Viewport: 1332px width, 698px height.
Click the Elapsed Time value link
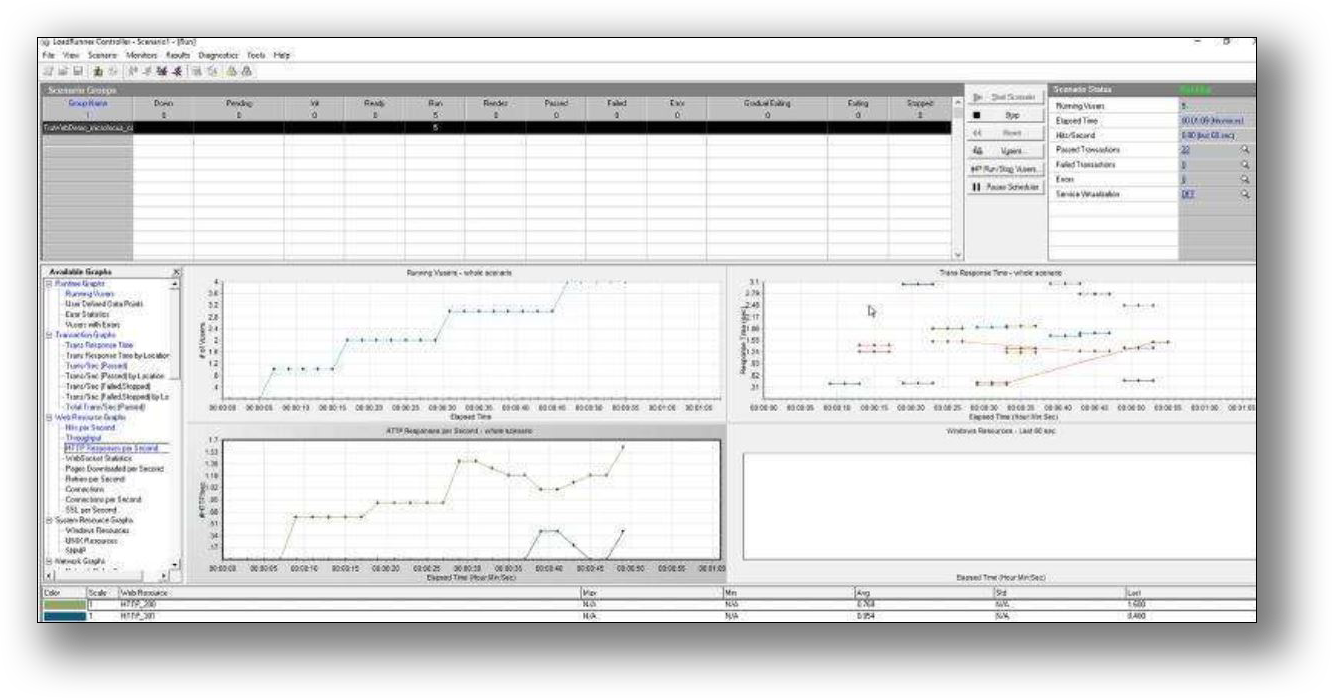point(1211,119)
